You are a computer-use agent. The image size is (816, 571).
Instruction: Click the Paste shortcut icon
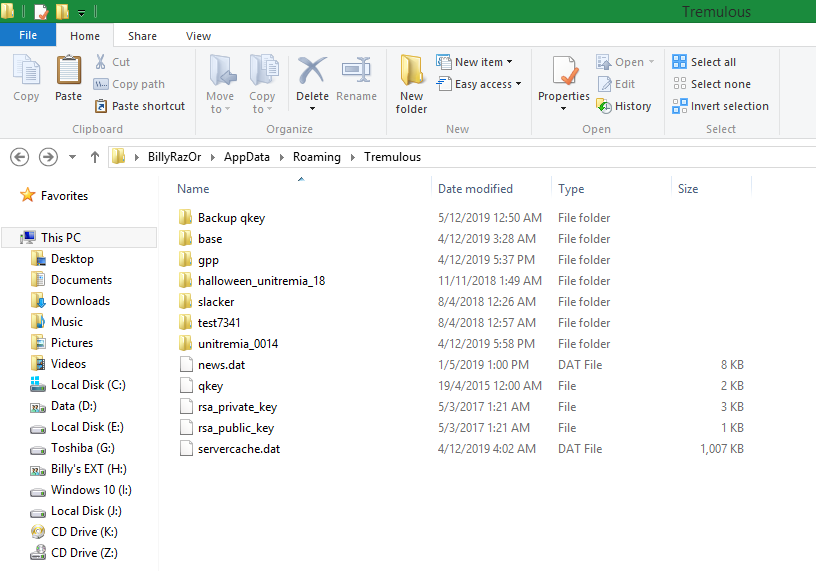coord(102,106)
